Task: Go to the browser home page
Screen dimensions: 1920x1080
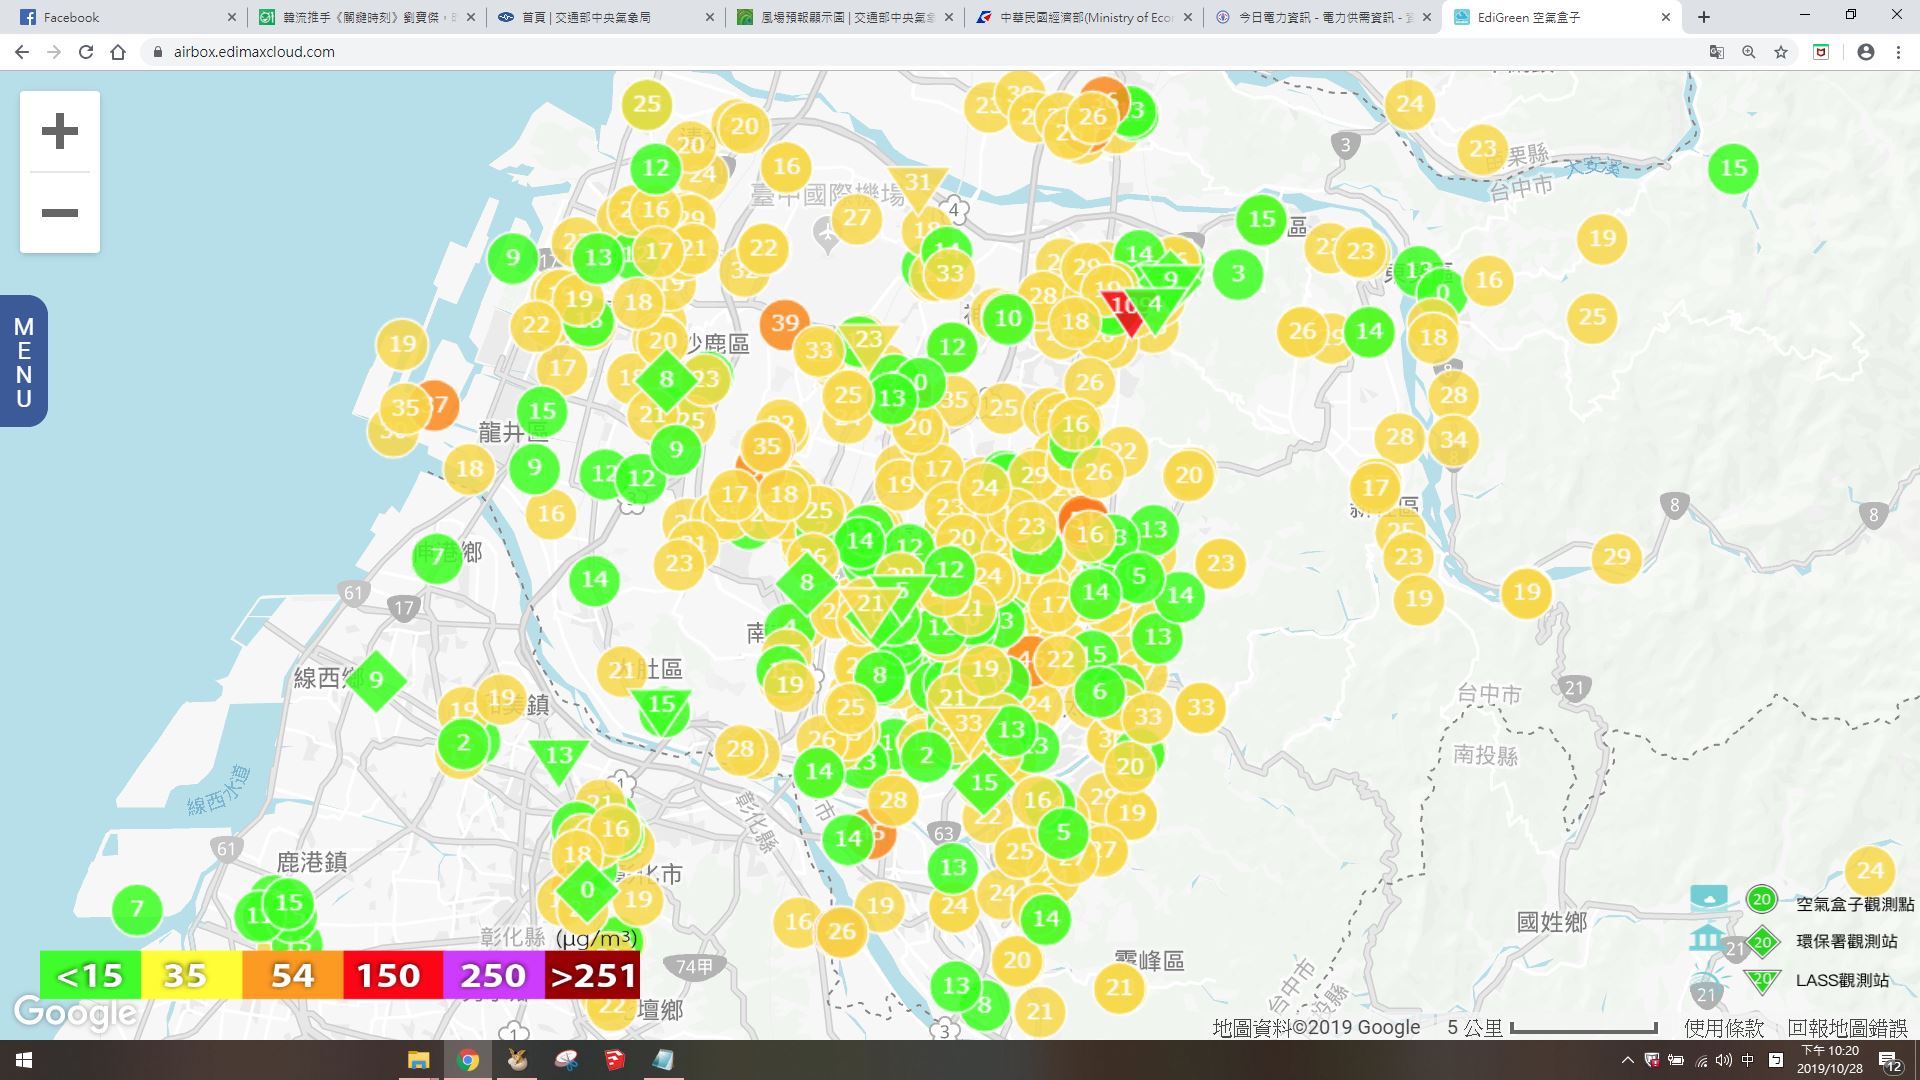Action: click(x=118, y=52)
